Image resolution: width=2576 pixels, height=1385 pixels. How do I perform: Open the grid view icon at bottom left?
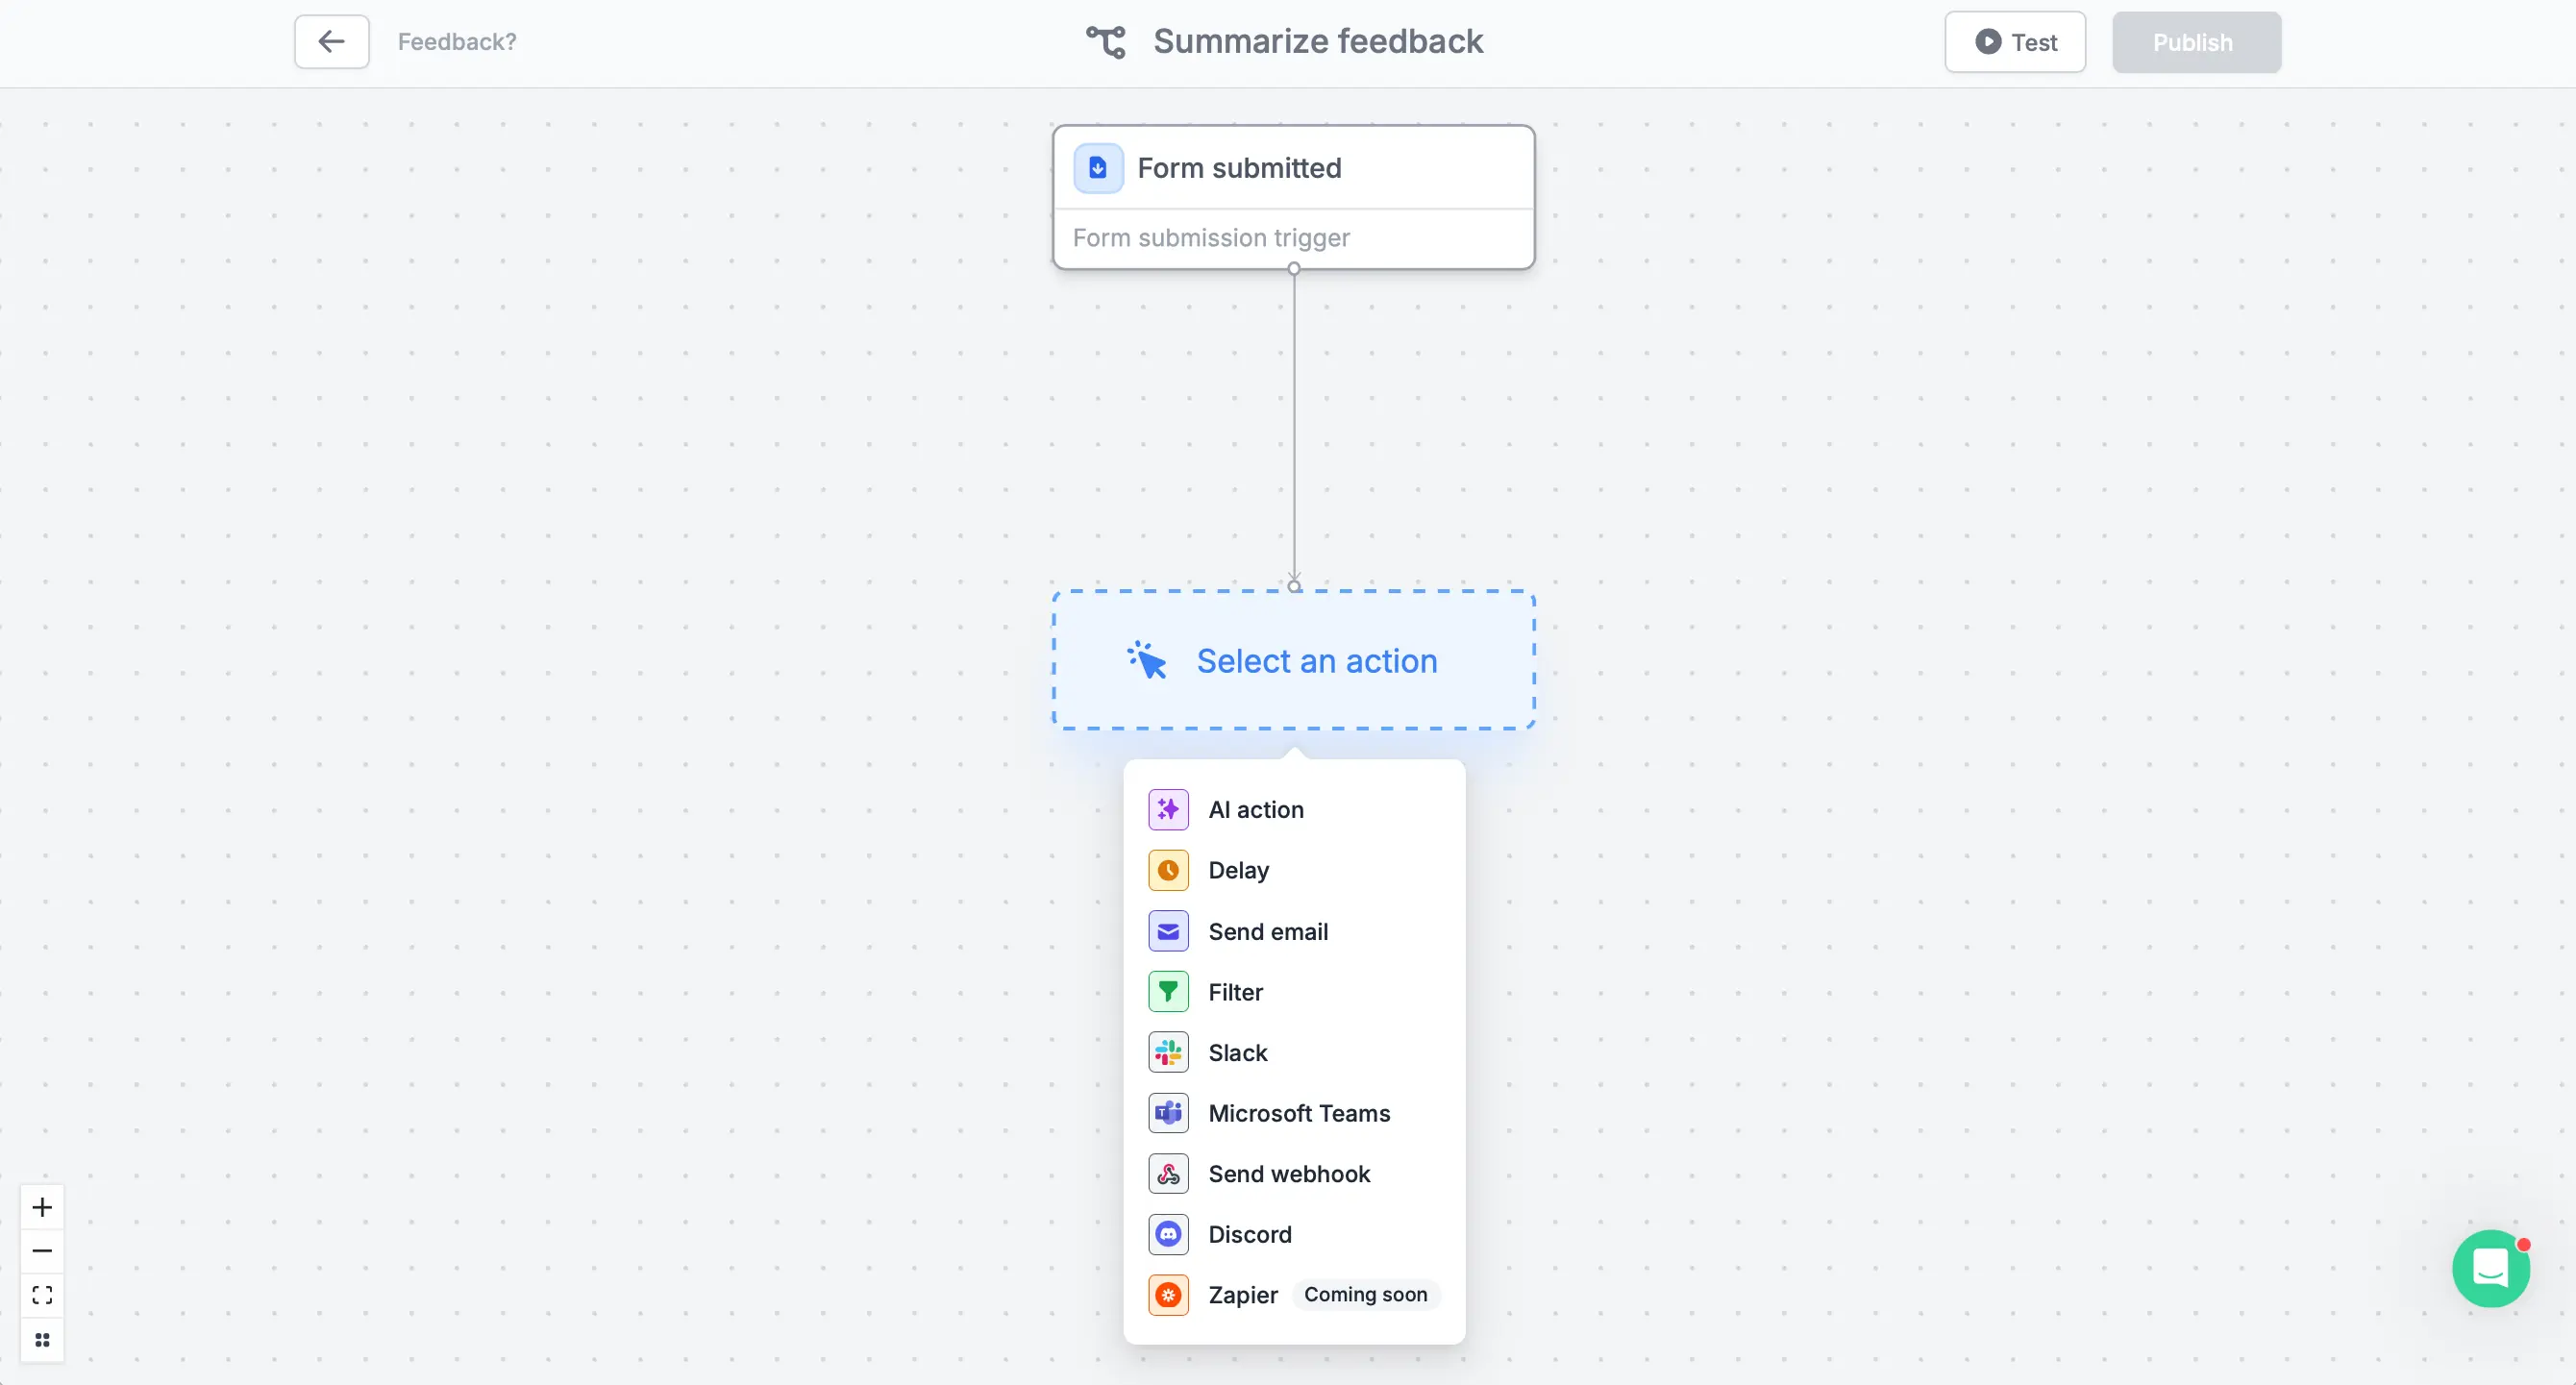(42, 1339)
